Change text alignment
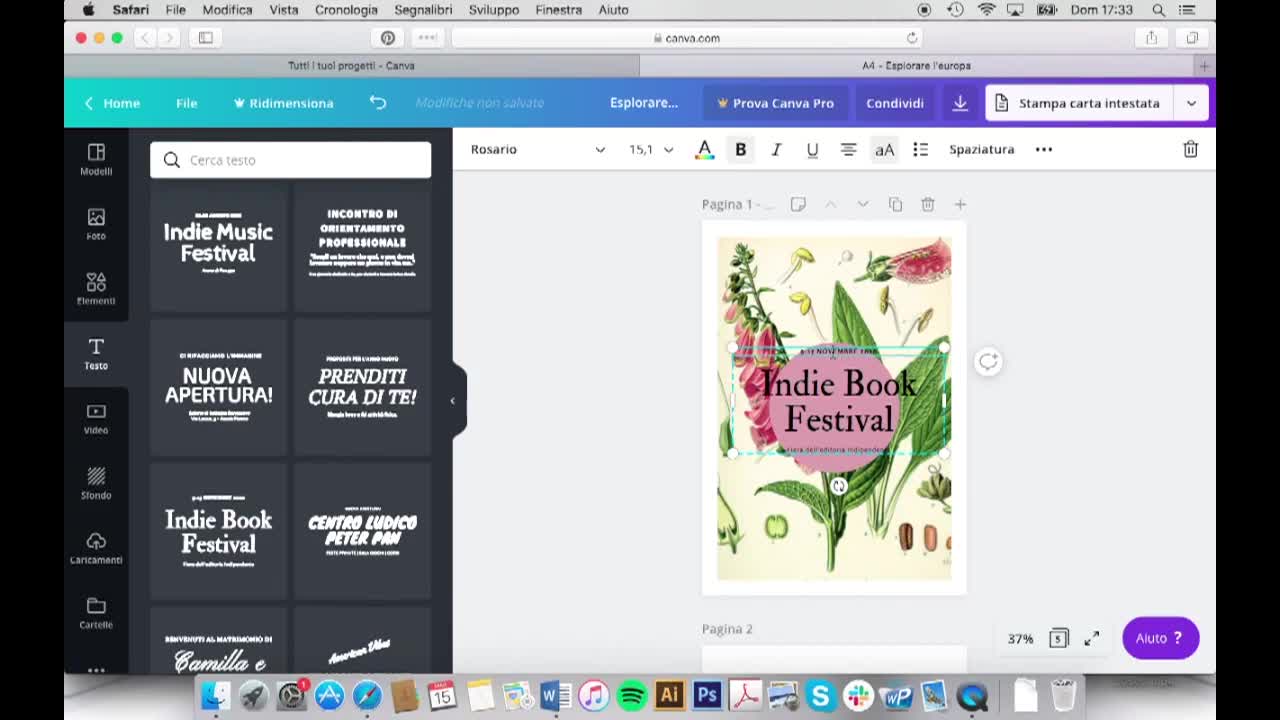Image resolution: width=1280 pixels, height=720 pixels. click(x=848, y=149)
